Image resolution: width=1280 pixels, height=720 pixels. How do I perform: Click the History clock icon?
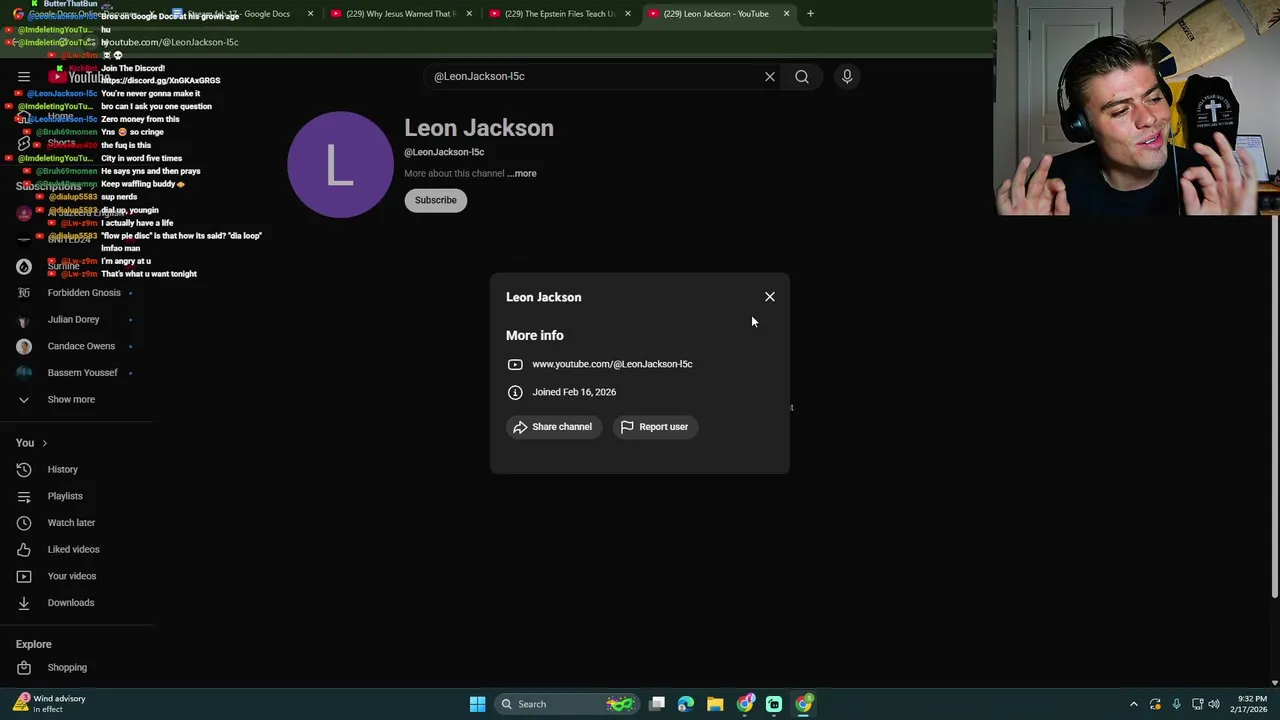pyautogui.click(x=24, y=469)
